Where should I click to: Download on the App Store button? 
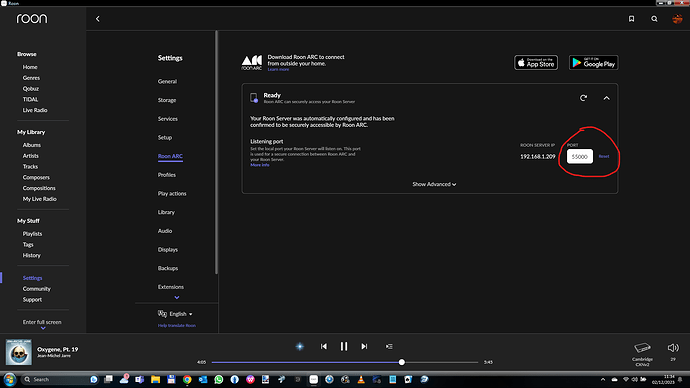click(536, 63)
